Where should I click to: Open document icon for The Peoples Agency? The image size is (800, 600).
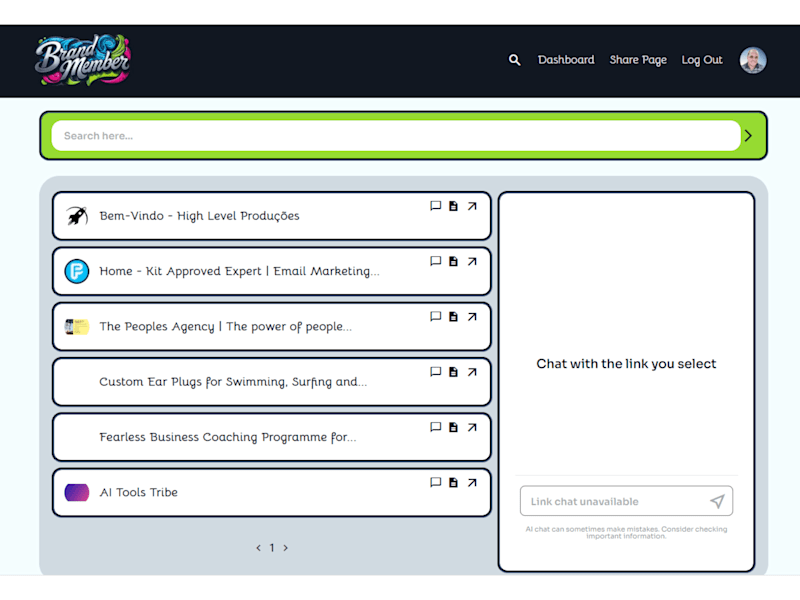click(453, 317)
